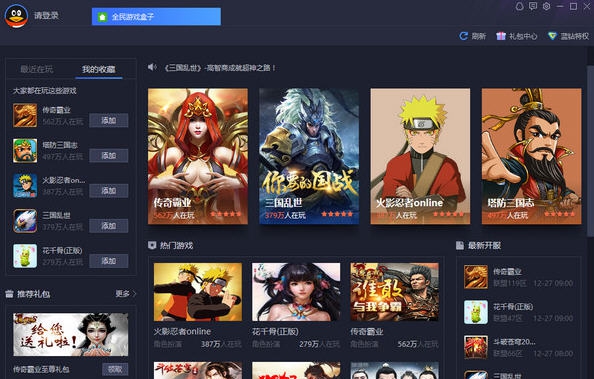
Task: Open 花千骨(正版) thumbnail under 热门游戏
Action: pos(296,292)
